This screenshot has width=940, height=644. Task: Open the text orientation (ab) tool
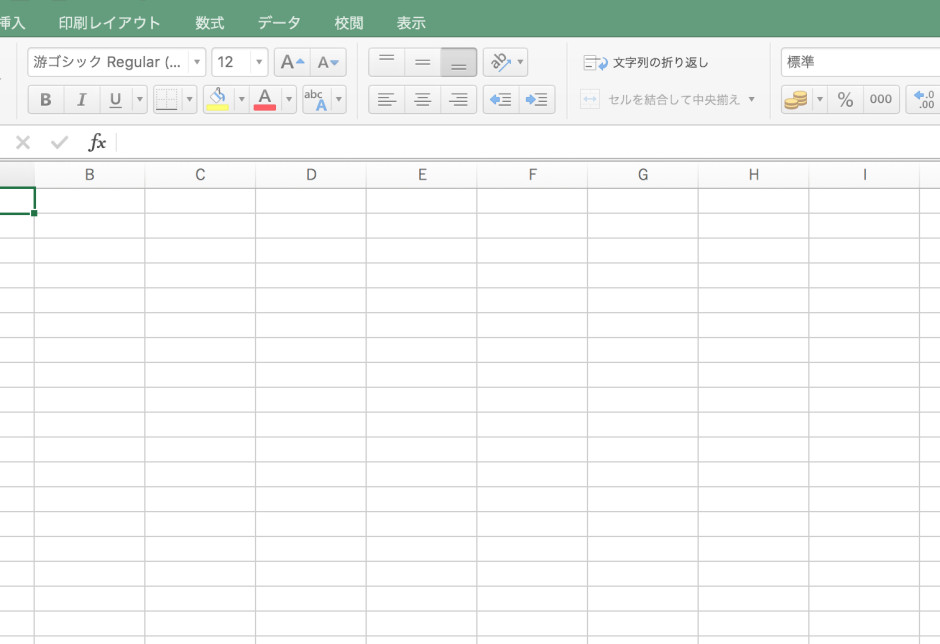[x=498, y=61]
